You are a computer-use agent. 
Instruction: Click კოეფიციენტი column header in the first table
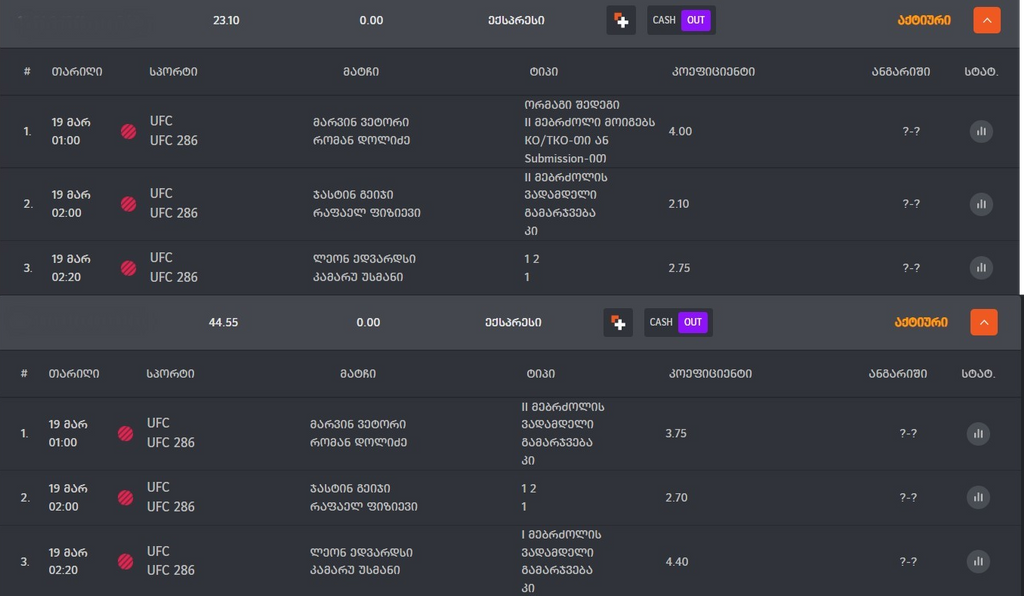pos(713,72)
